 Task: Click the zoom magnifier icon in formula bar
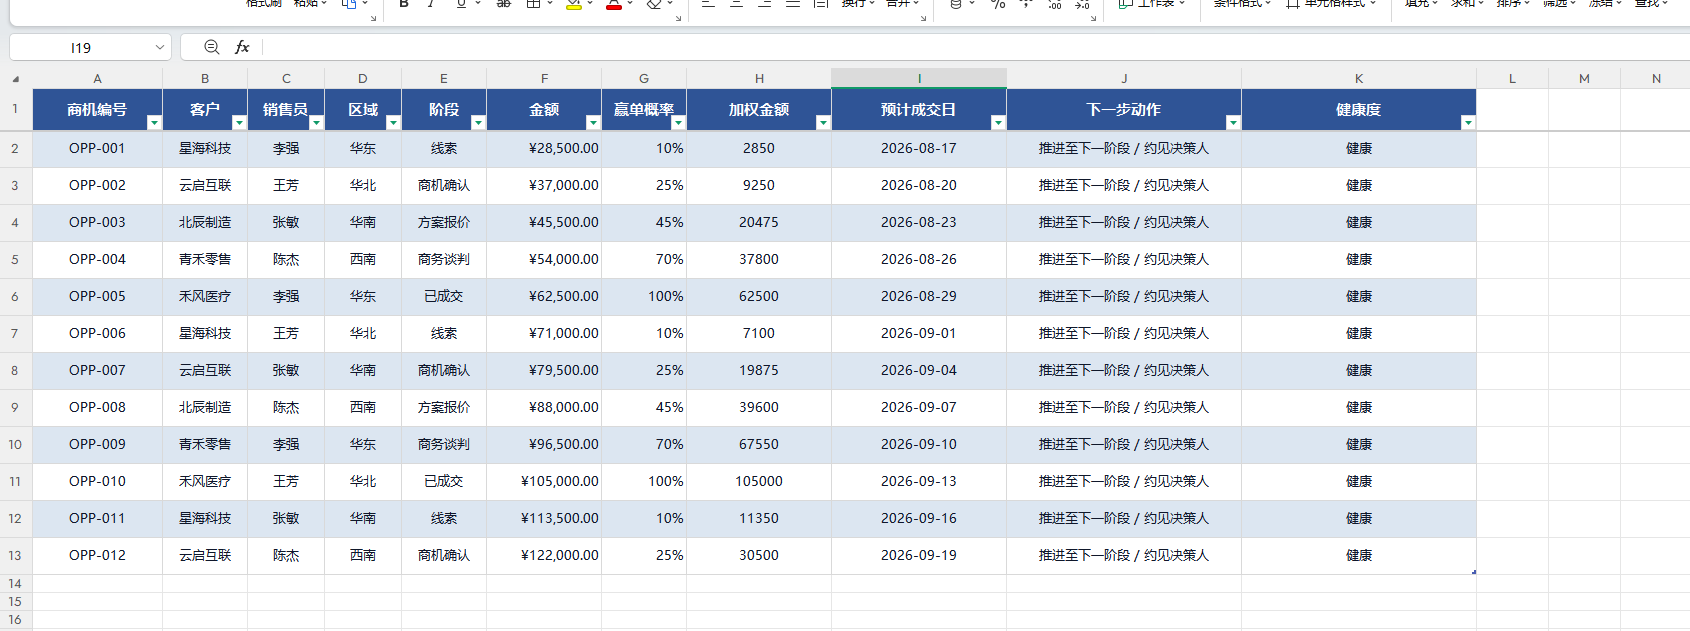coord(211,47)
